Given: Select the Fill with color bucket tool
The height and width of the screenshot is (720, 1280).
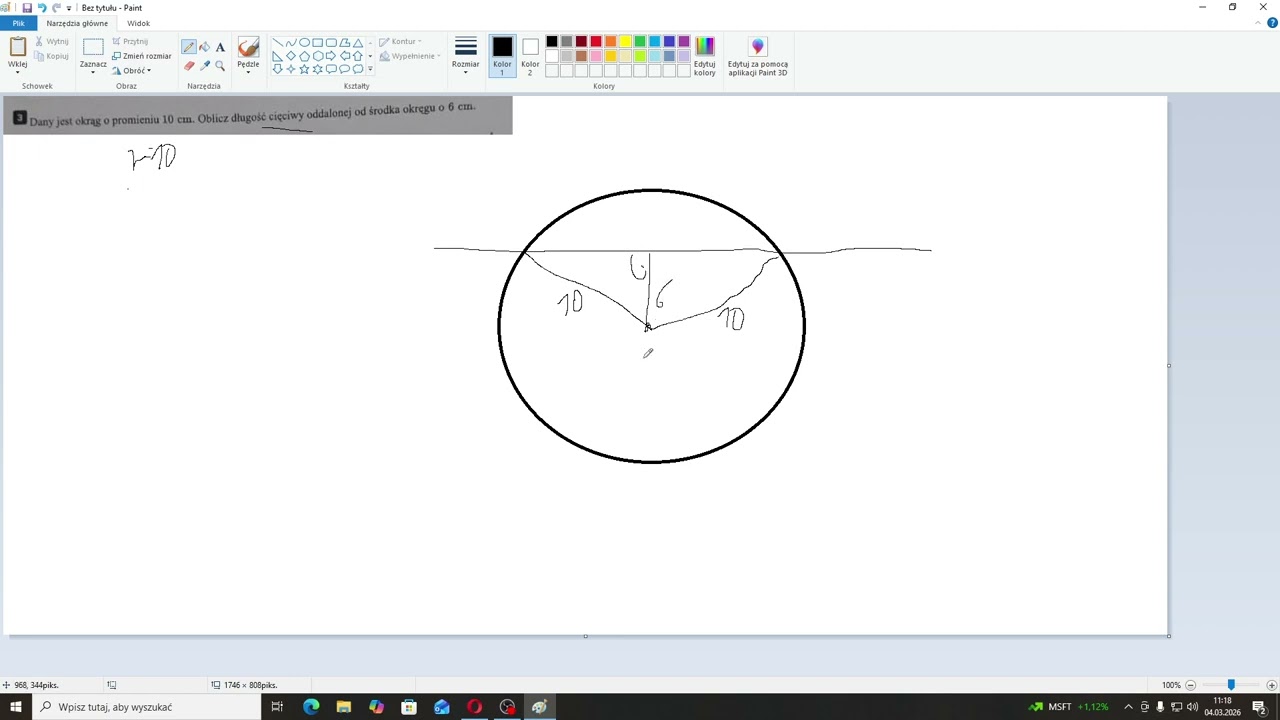Looking at the screenshot, I should 204,47.
